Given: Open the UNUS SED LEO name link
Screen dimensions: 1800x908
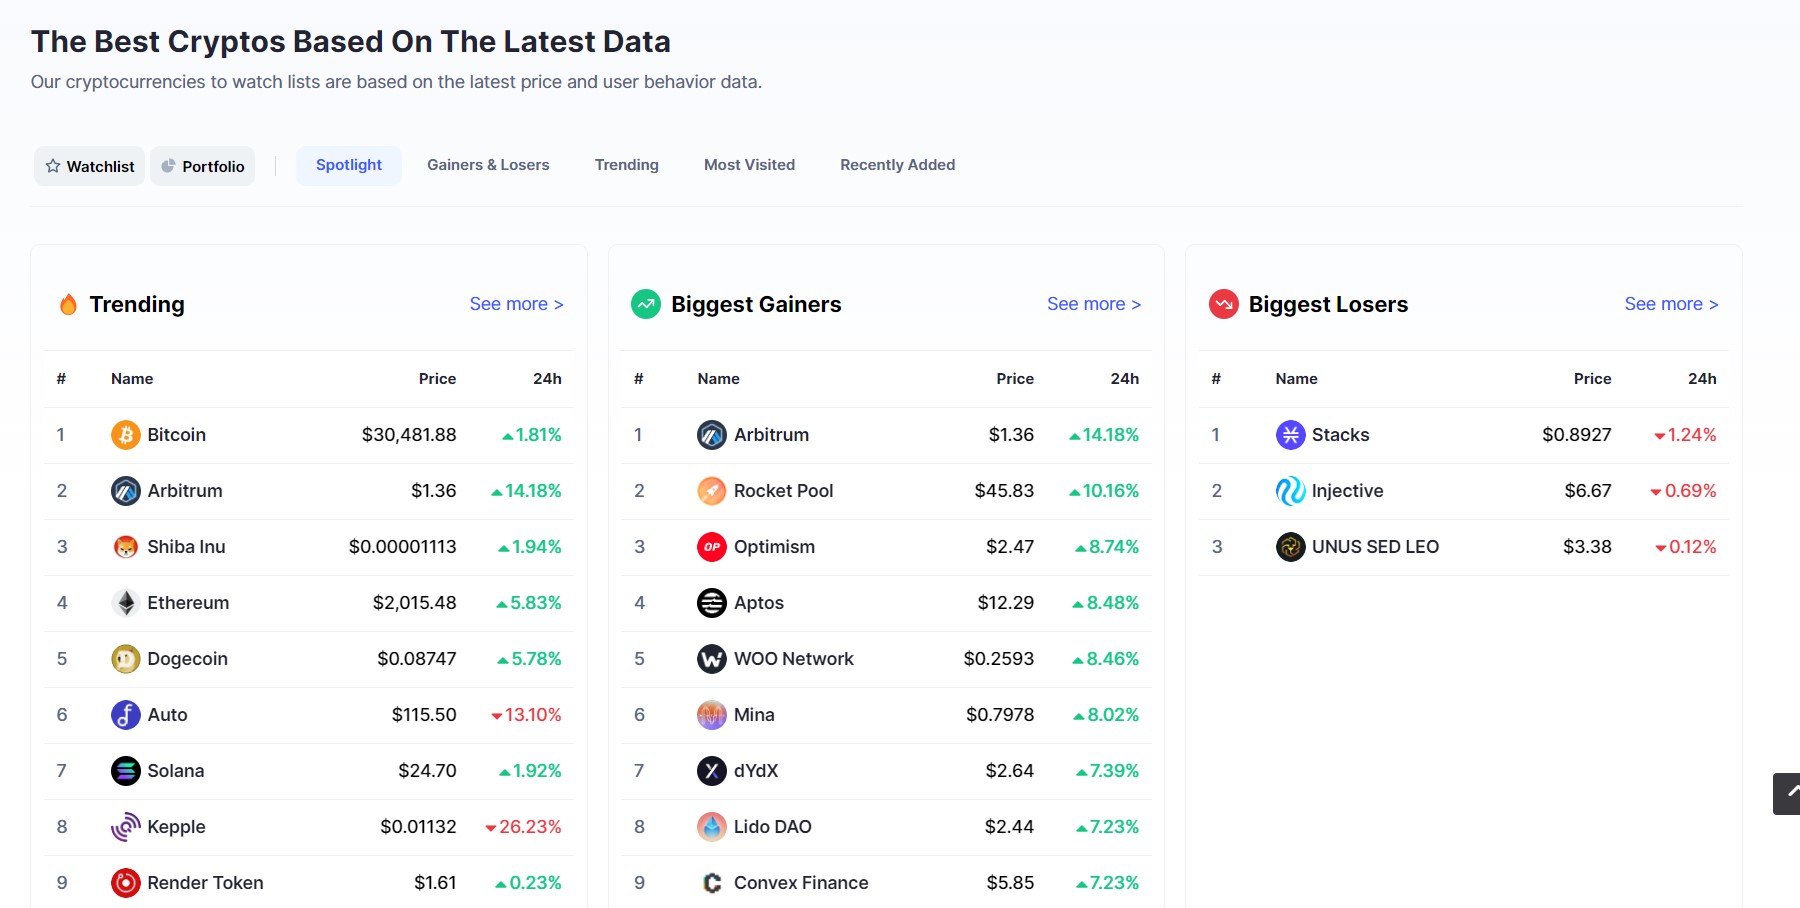Looking at the screenshot, I should coord(1376,547).
